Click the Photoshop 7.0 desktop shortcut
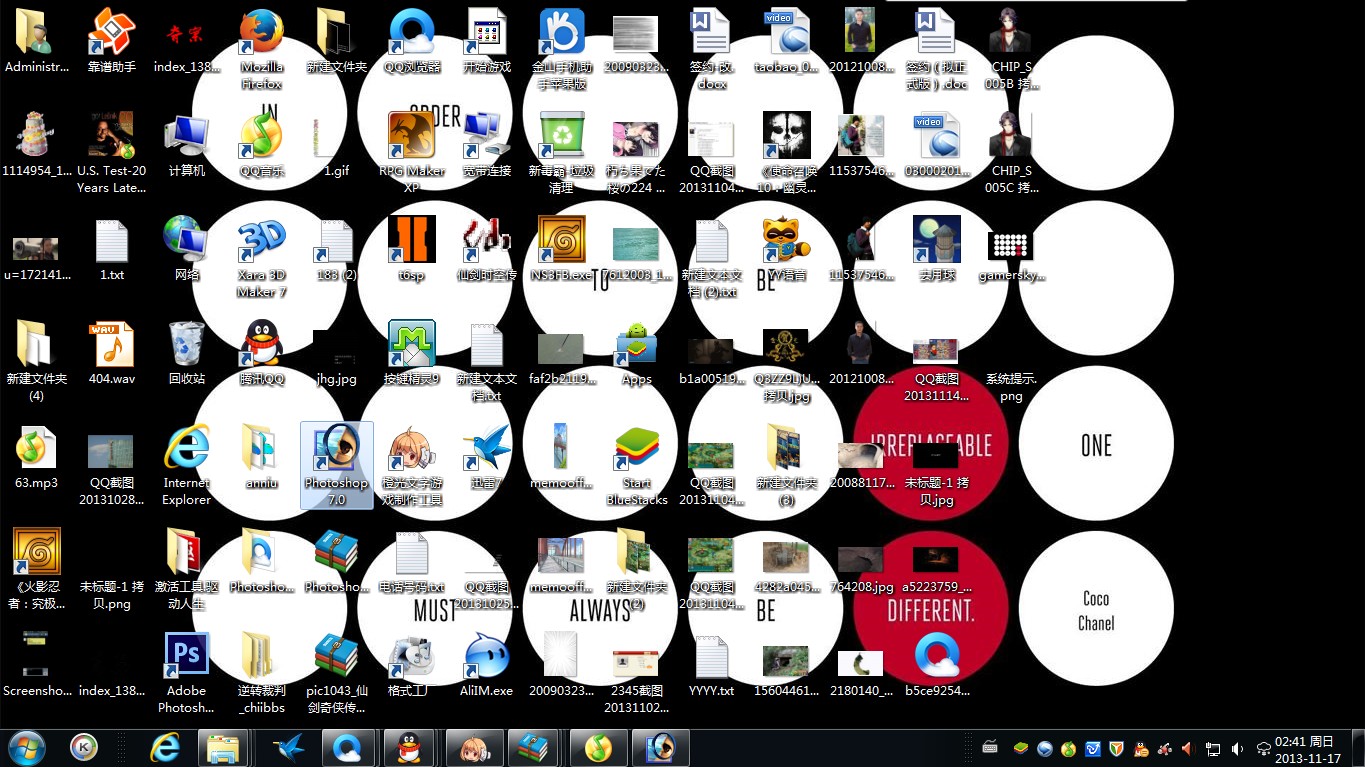Screen dimensions: 1365x767 337,465
